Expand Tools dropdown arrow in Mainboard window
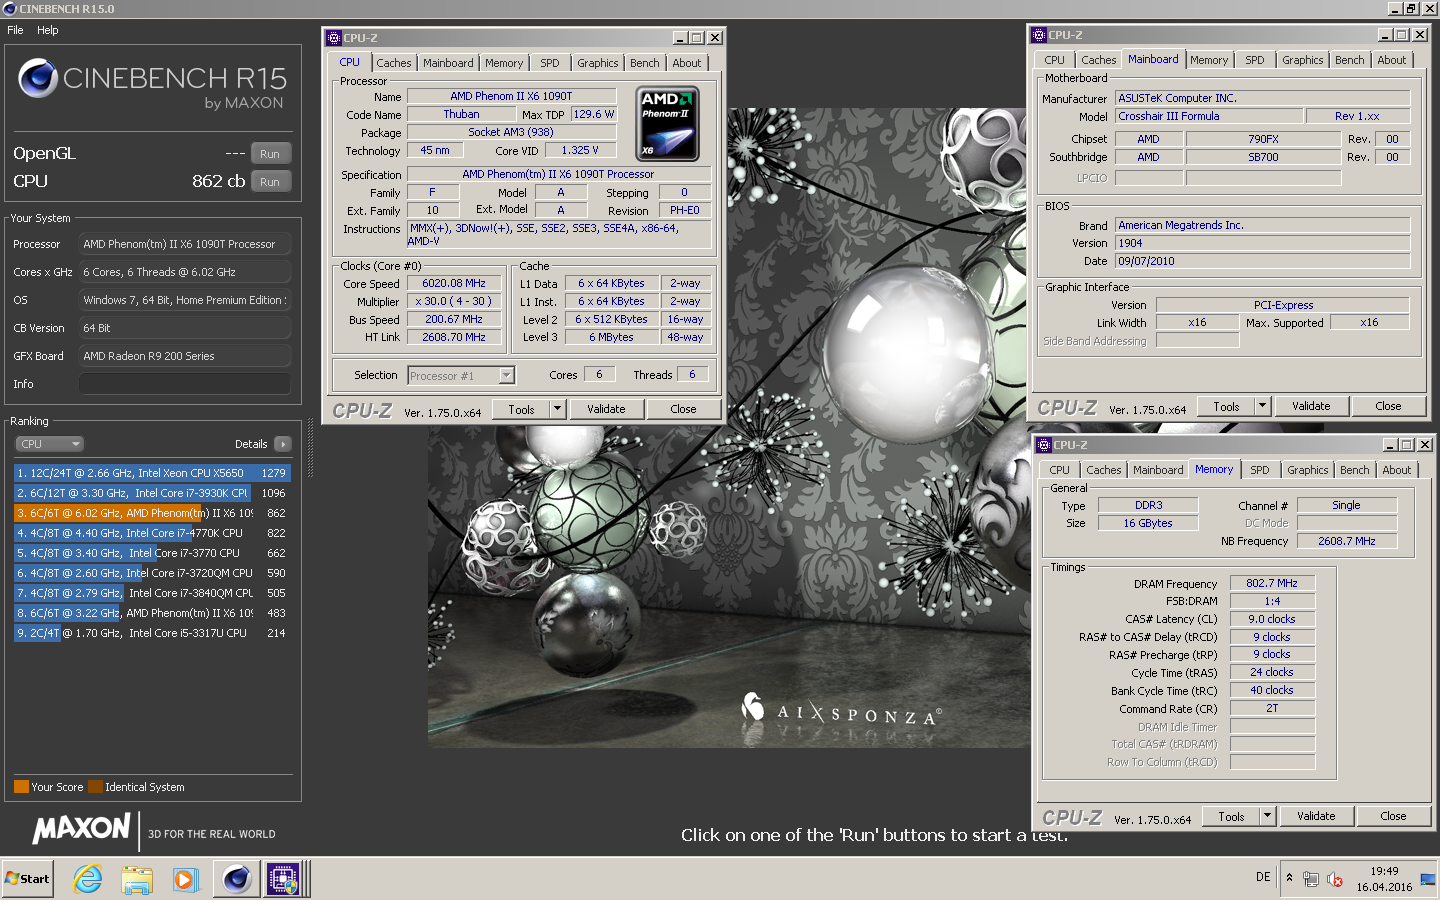 pos(1263,406)
